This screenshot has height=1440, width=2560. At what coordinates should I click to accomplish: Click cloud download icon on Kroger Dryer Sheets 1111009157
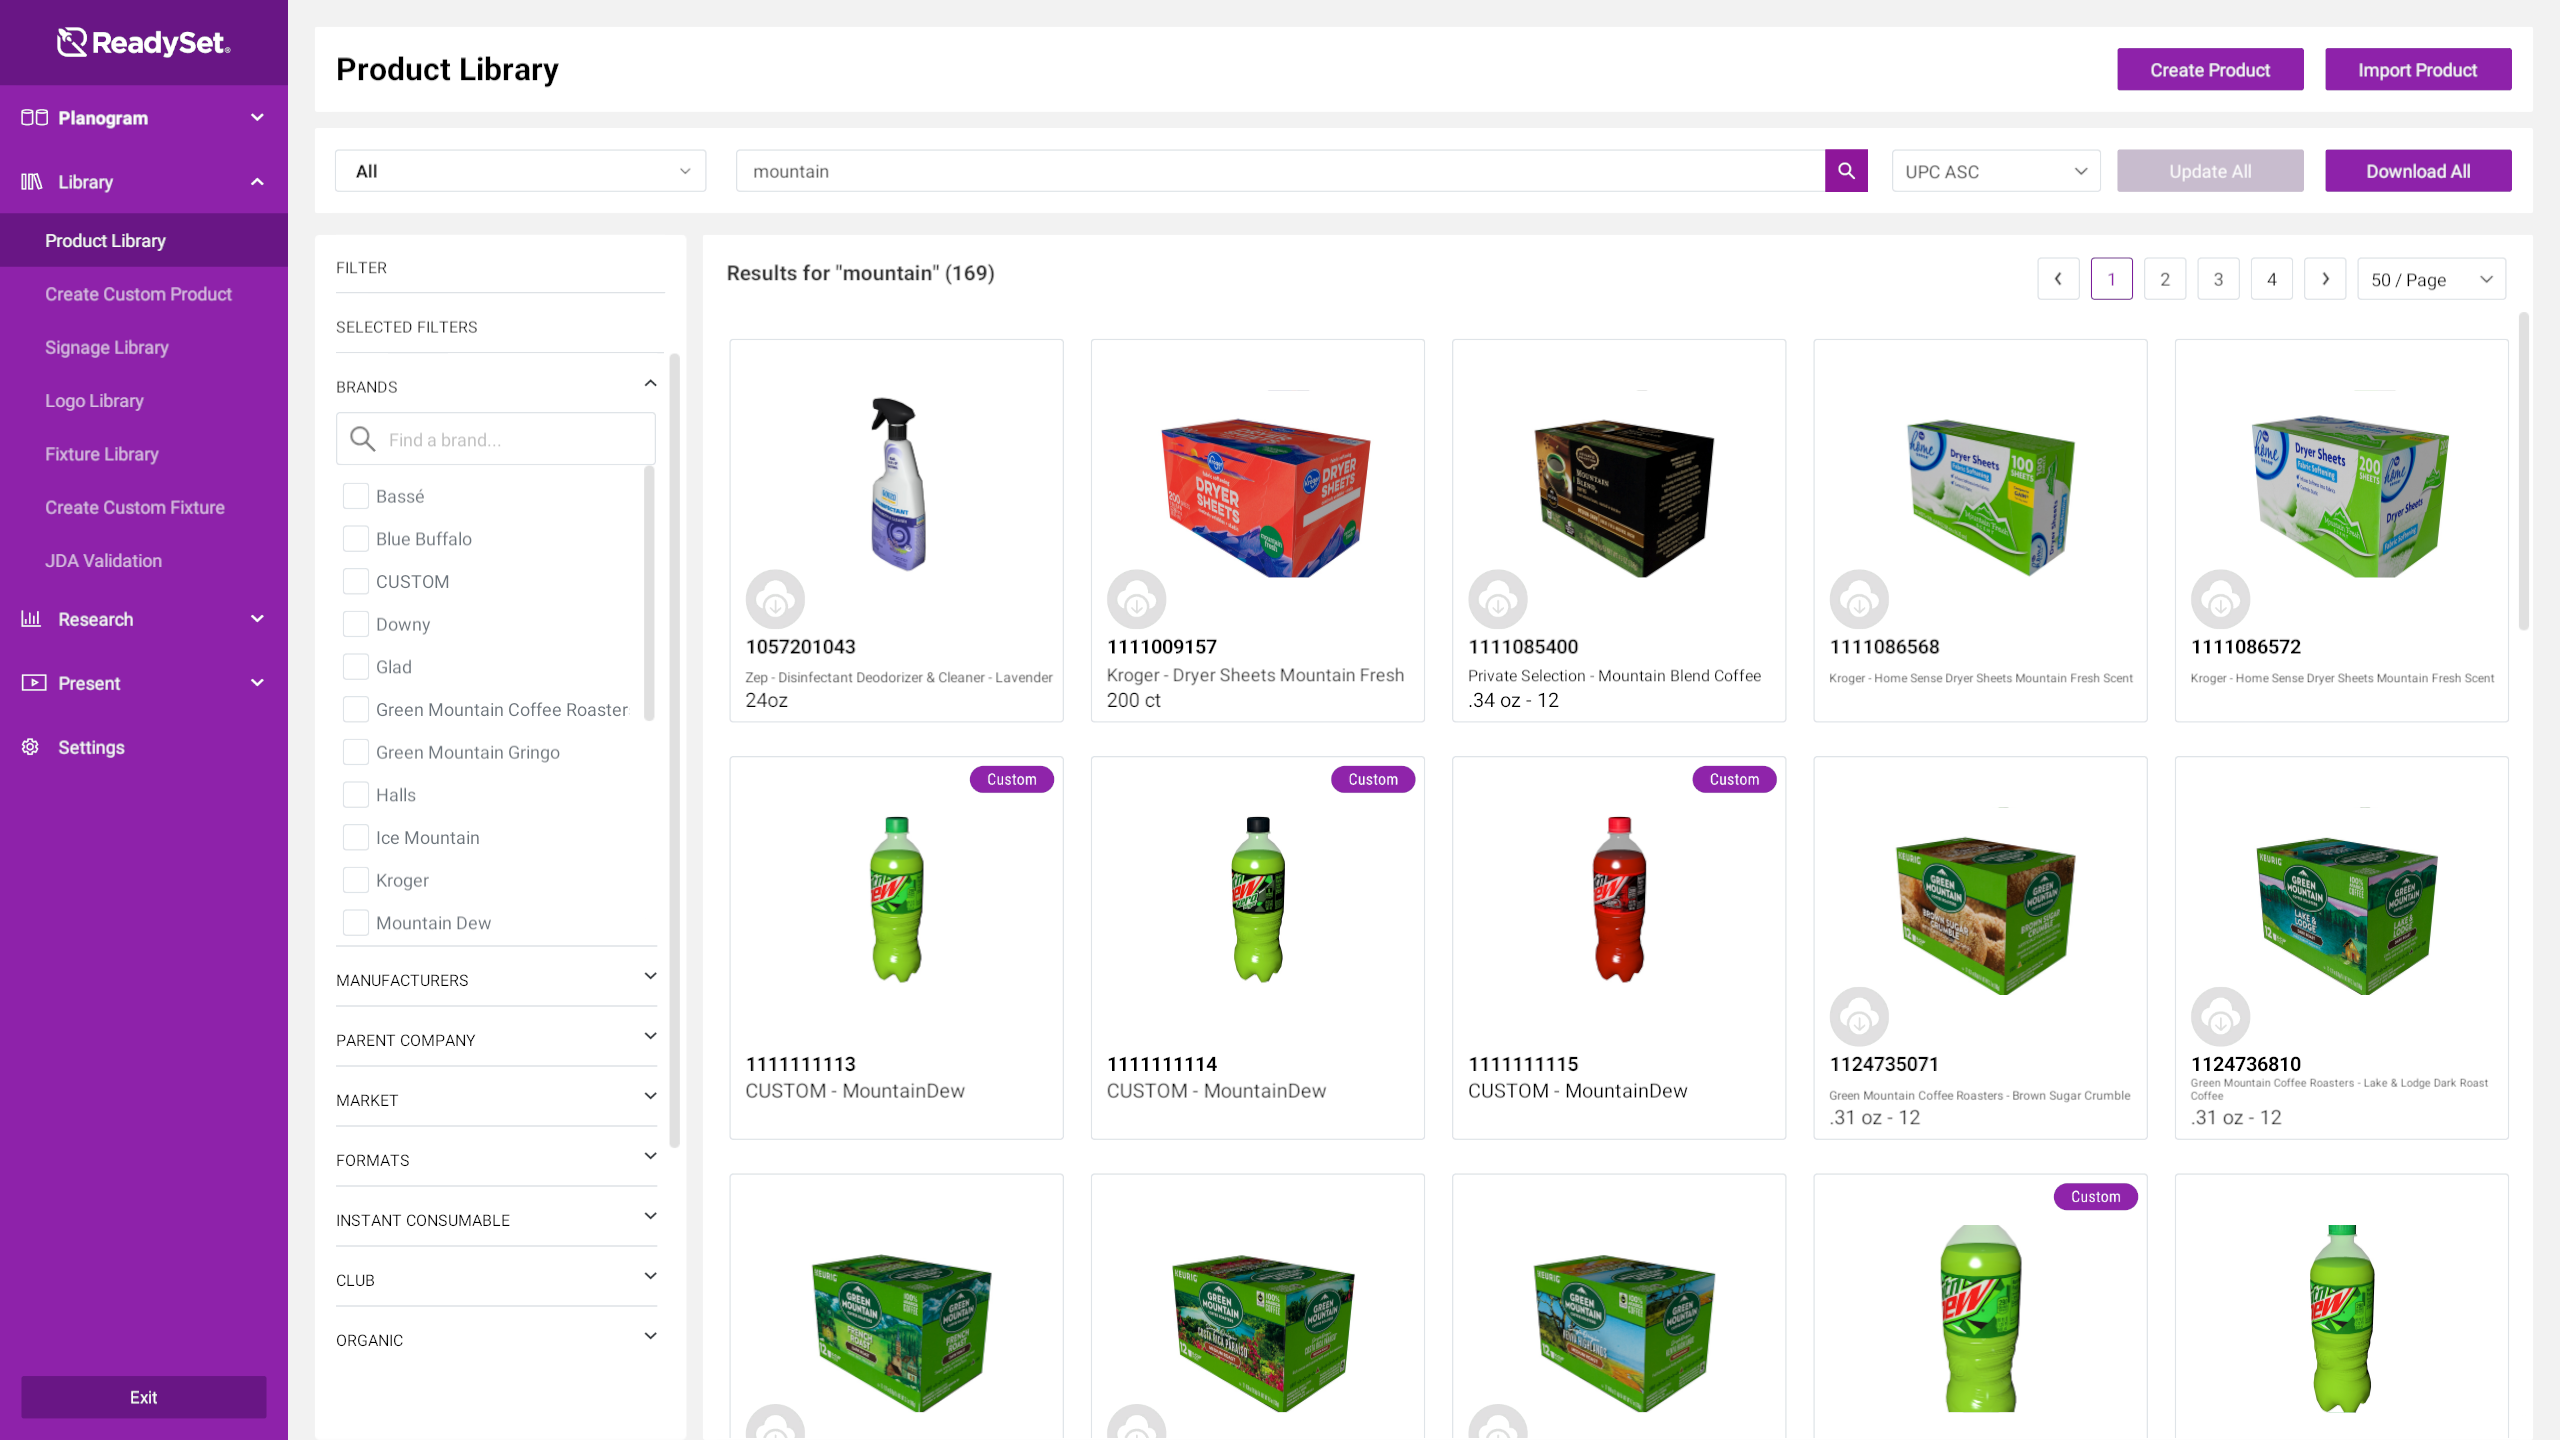(x=1136, y=600)
